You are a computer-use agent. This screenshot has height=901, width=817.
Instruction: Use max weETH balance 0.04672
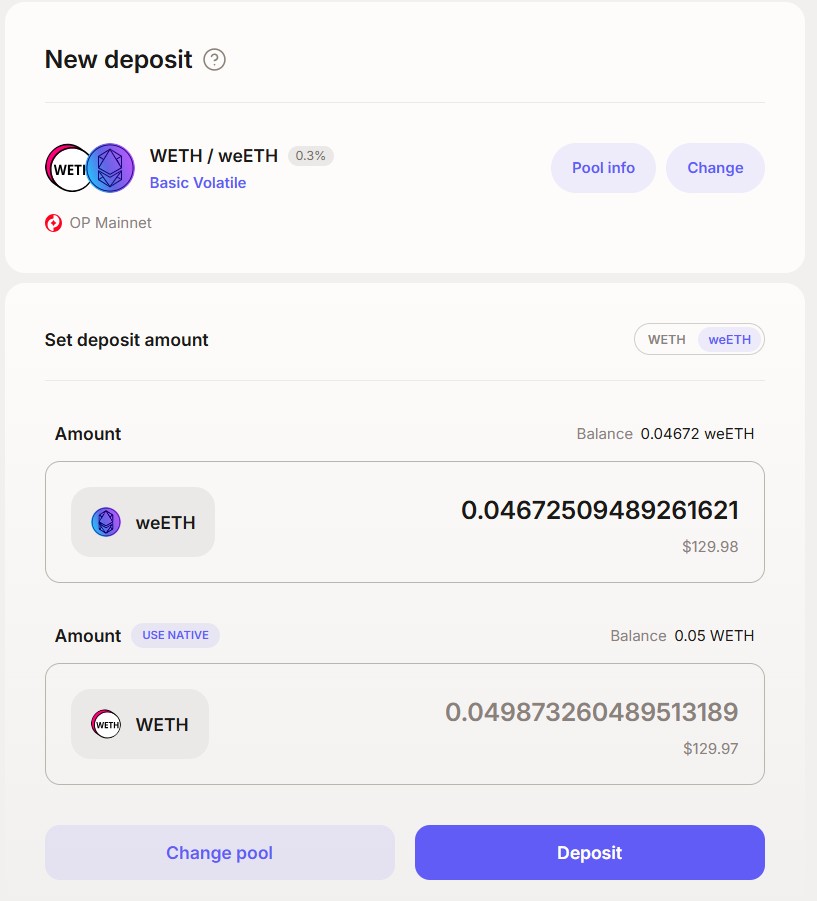665,434
